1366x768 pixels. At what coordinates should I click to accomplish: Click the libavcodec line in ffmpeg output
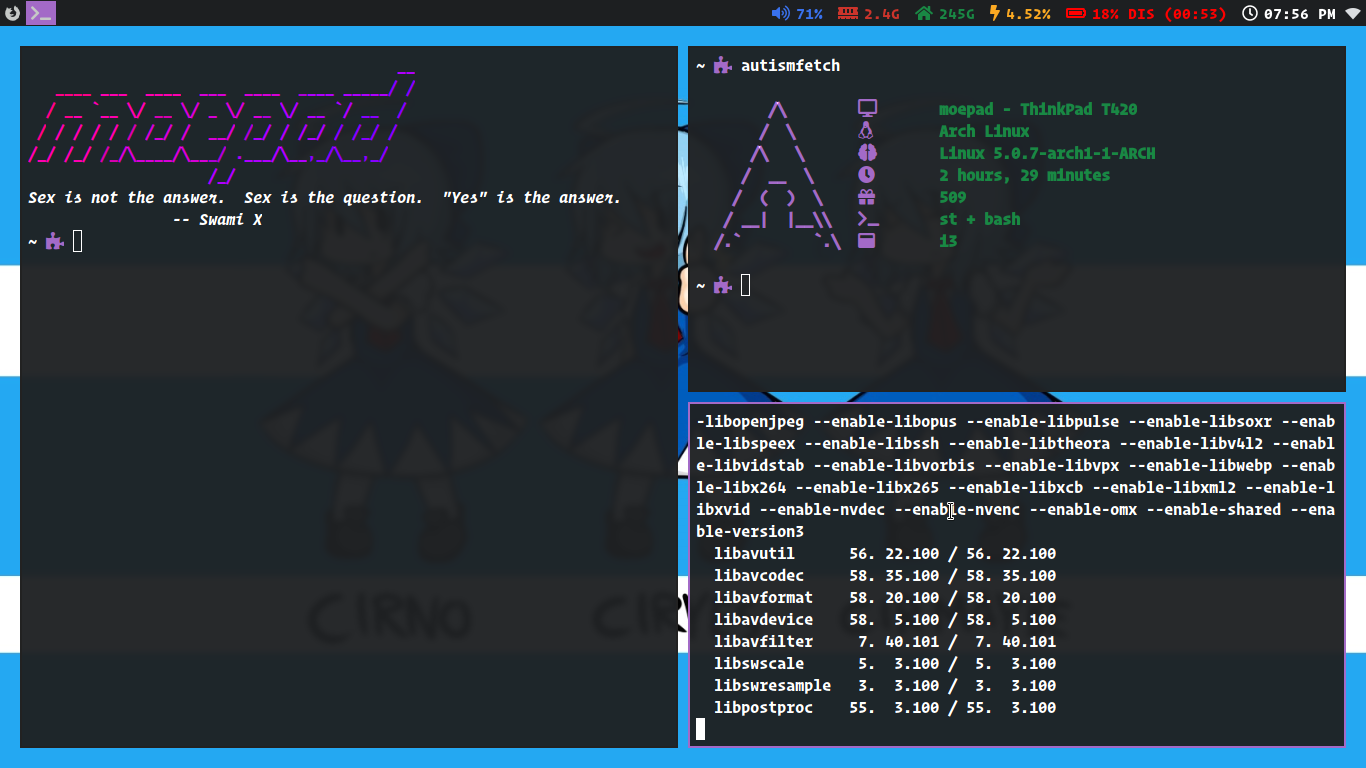pos(758,576)
